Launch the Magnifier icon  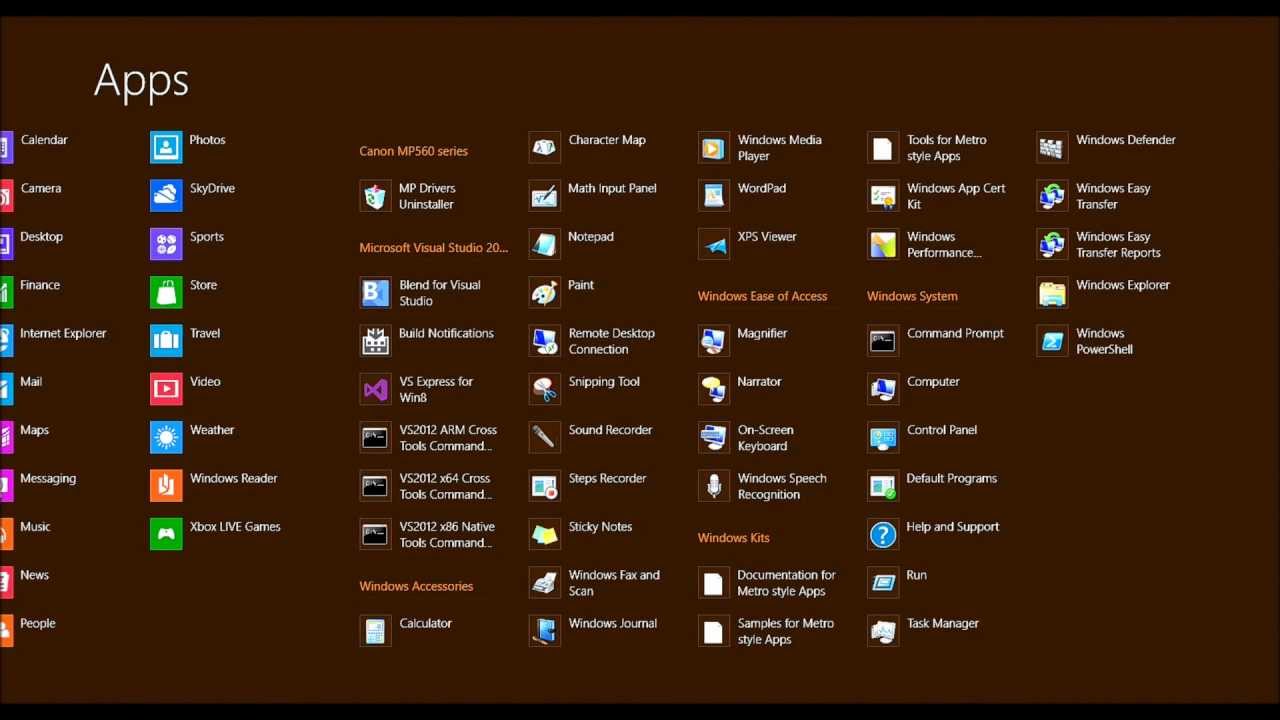click(714, 341)
